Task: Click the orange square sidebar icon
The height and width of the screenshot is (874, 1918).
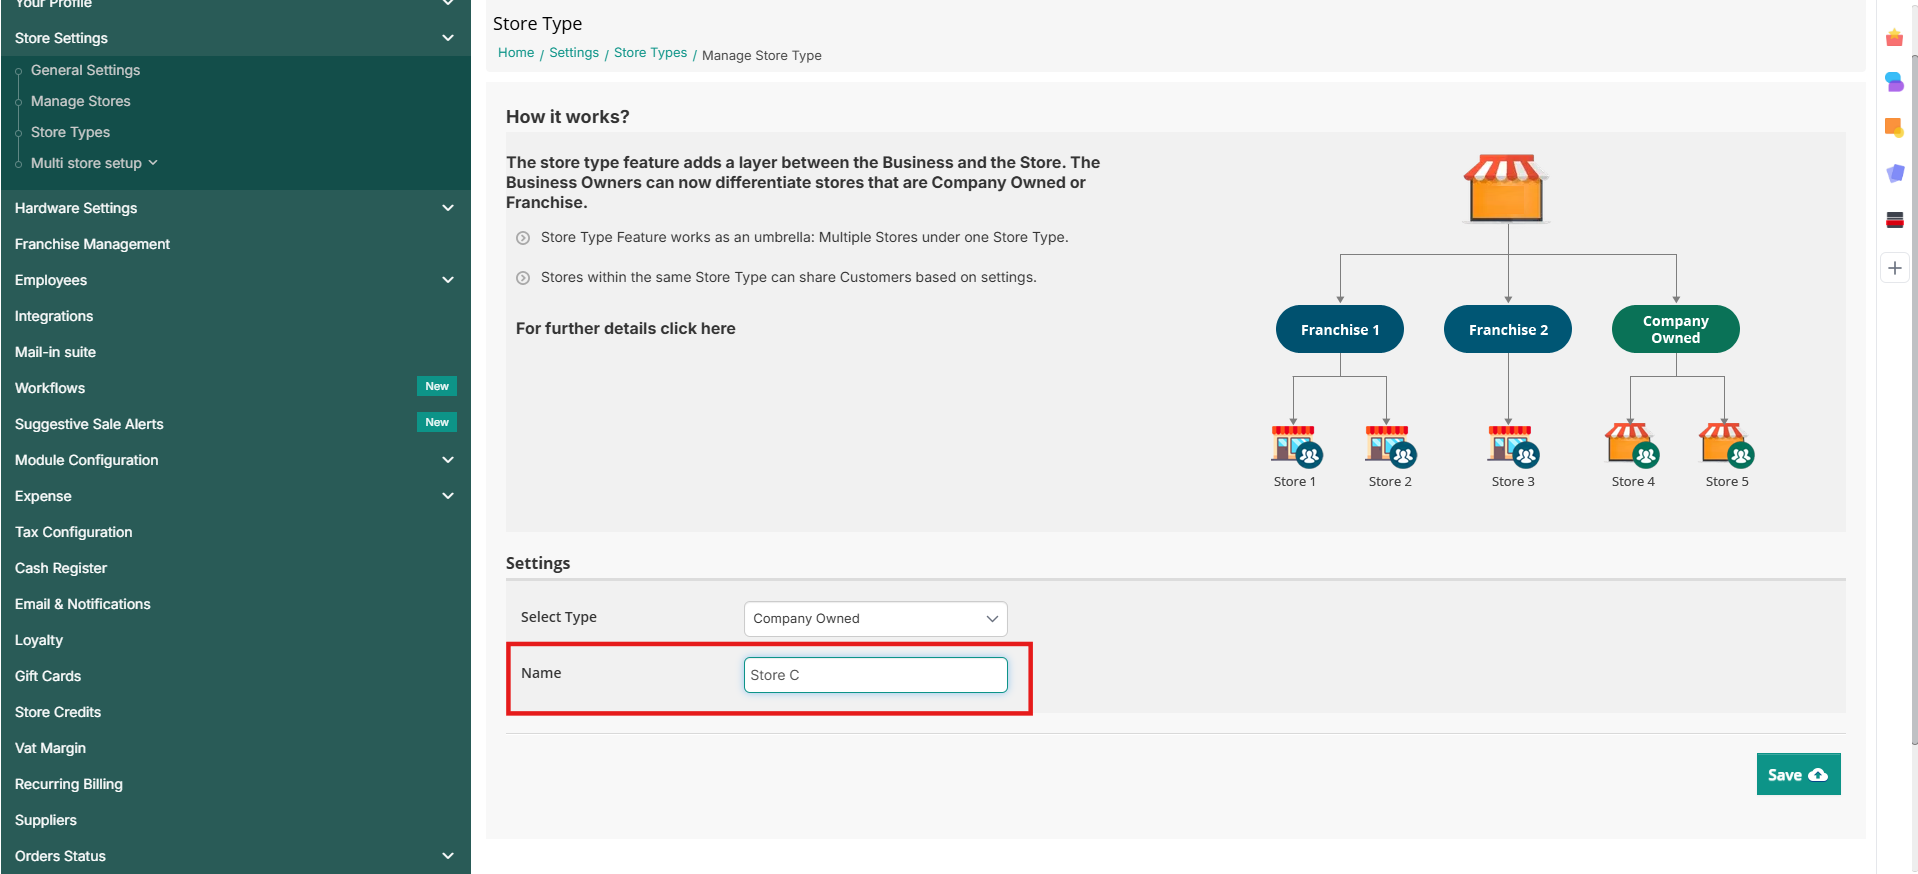Action: (x=1894, y=128)
